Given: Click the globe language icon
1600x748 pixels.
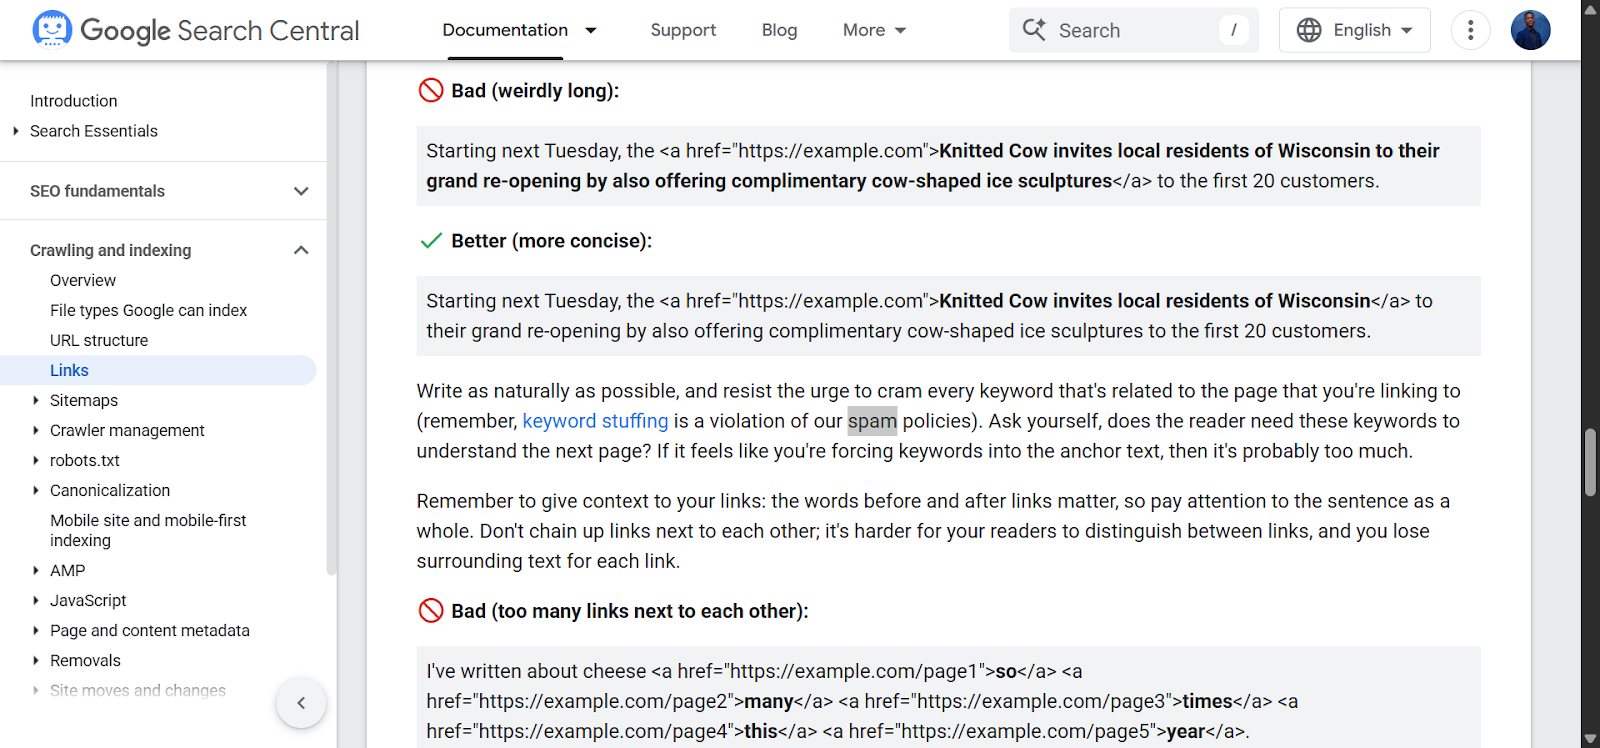Looking at the screenshot, I should 1308,30.
